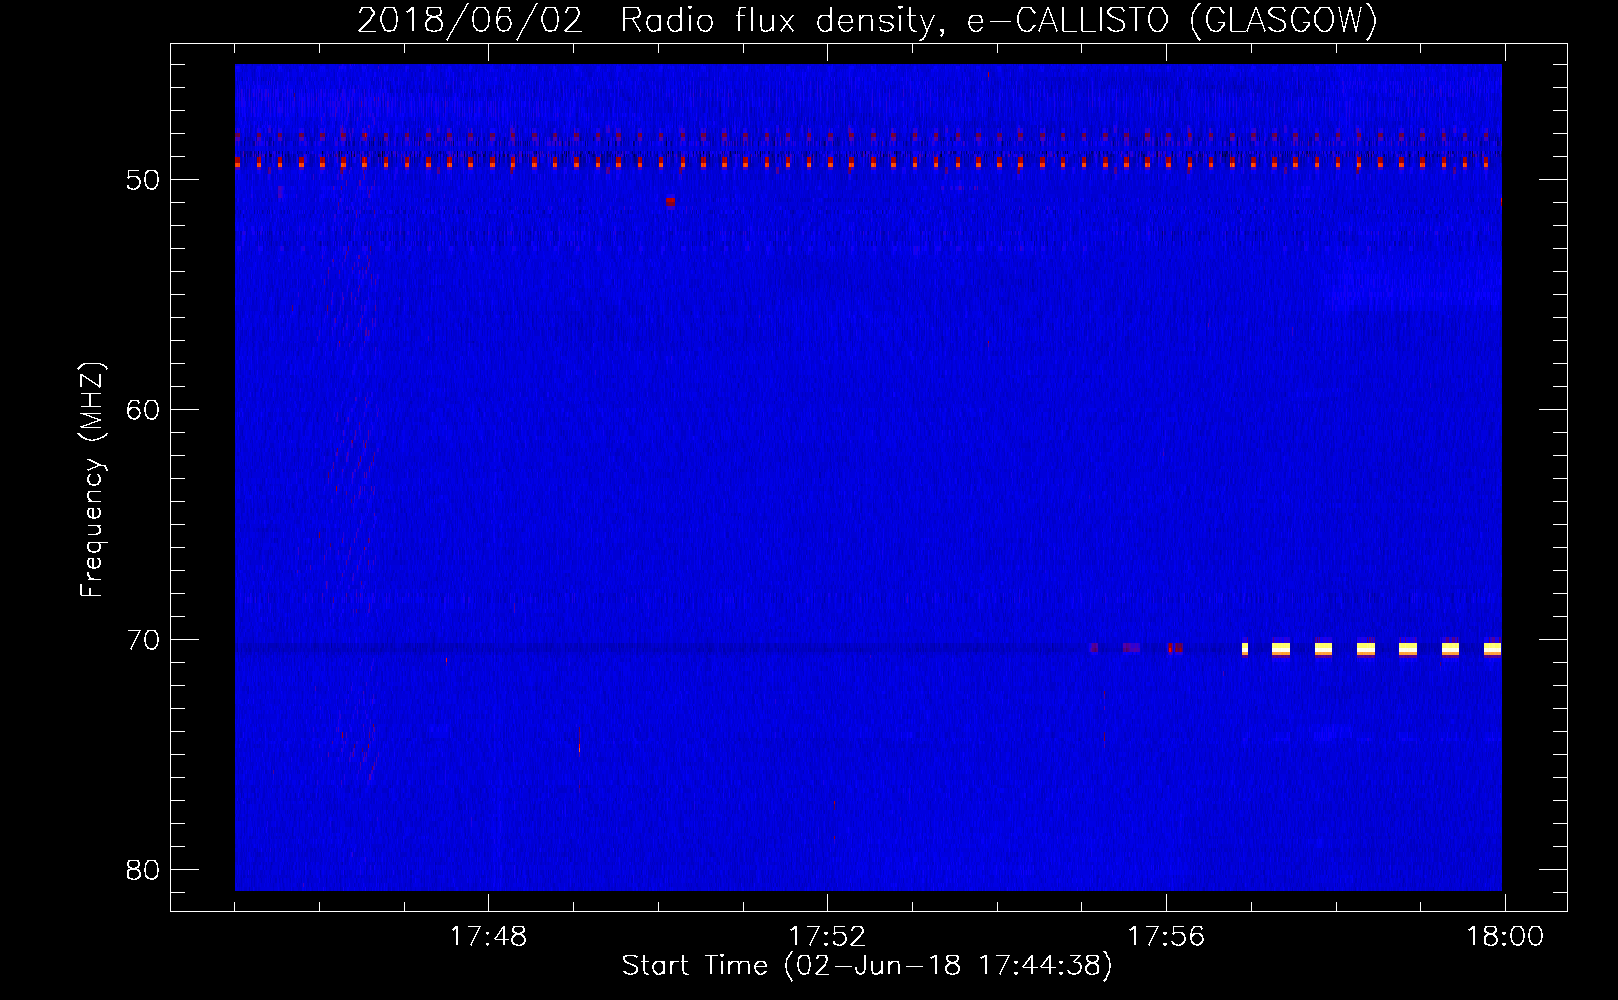The width and height of the screenshot is (1618, 1000).
Task: Click the 'Frequency (MHZ)' axis label
Action: [91, 480]
